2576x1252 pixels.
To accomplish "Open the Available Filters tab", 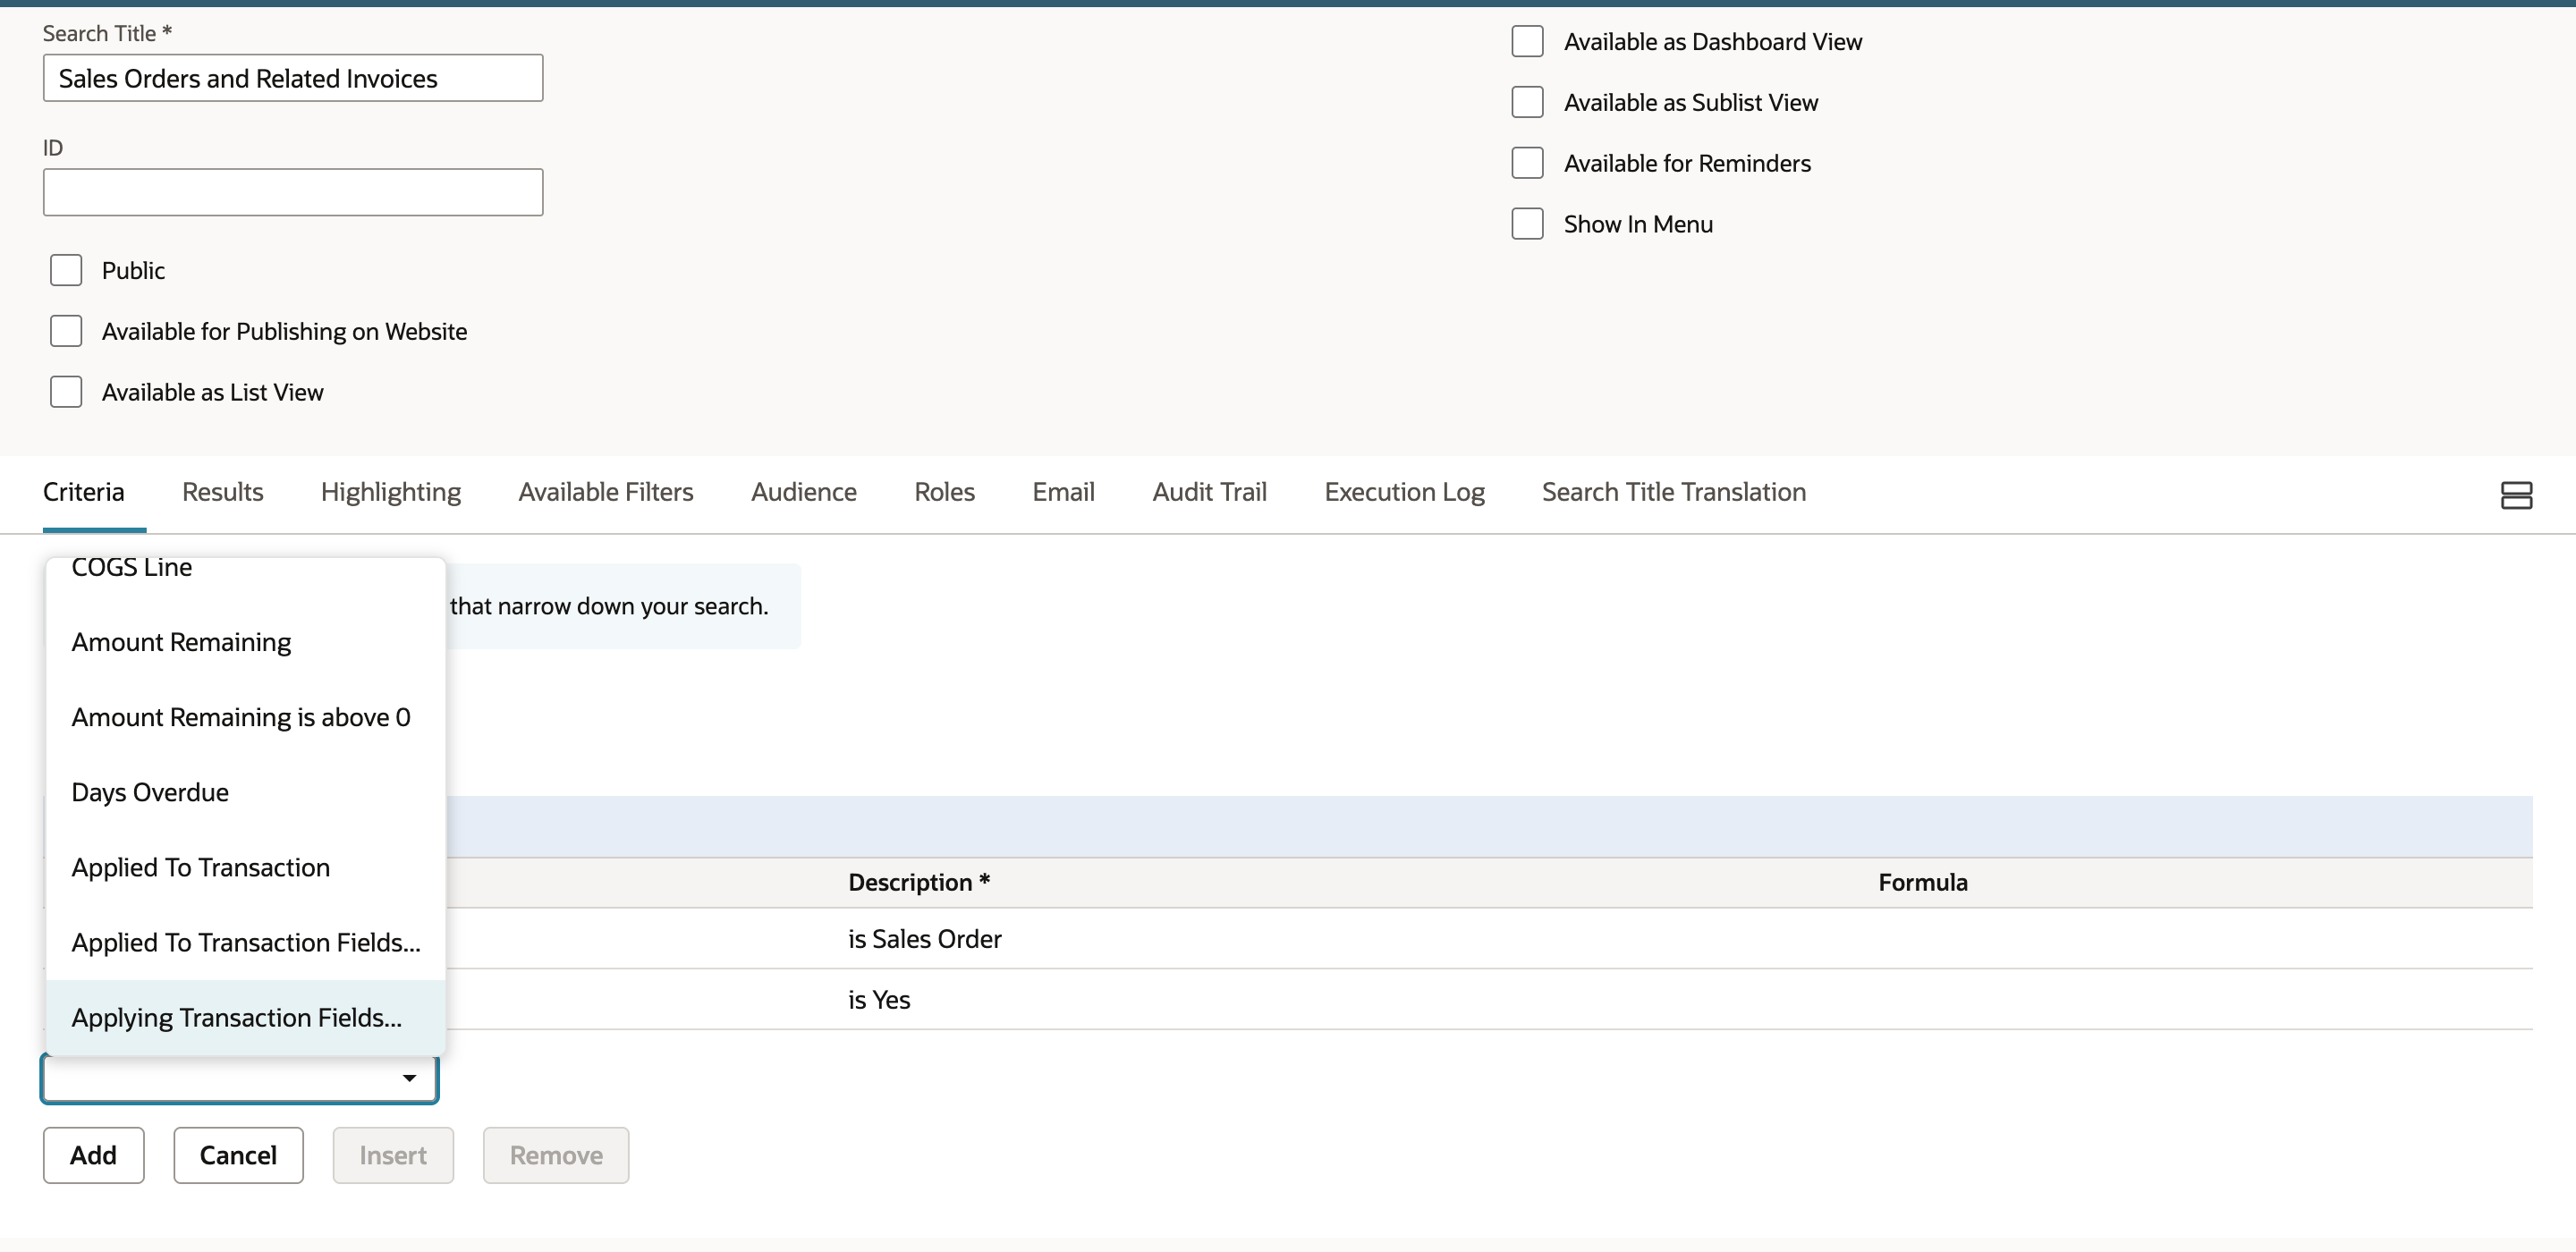I will 606,492.
